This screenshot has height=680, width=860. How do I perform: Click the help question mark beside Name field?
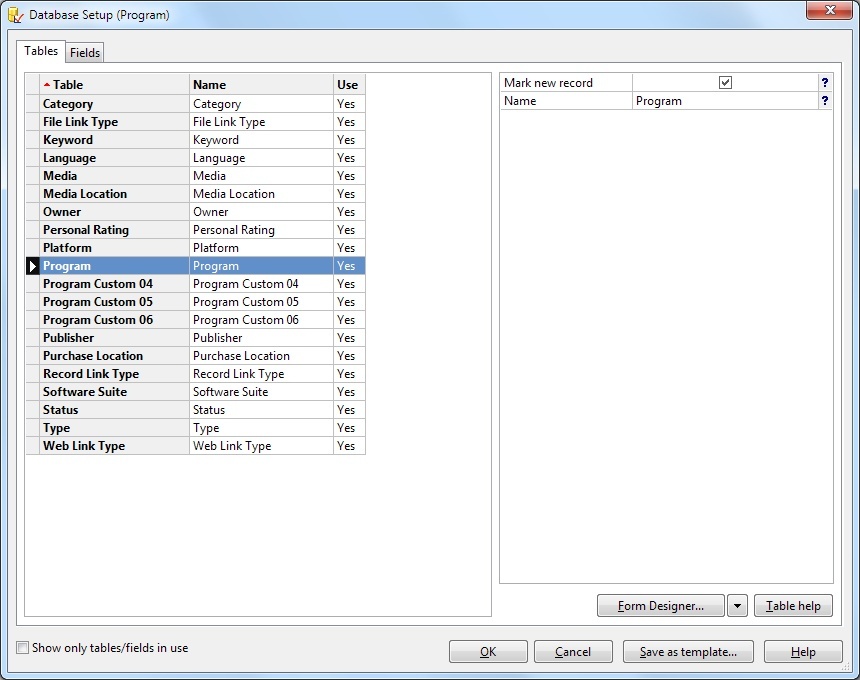(825, 101)
